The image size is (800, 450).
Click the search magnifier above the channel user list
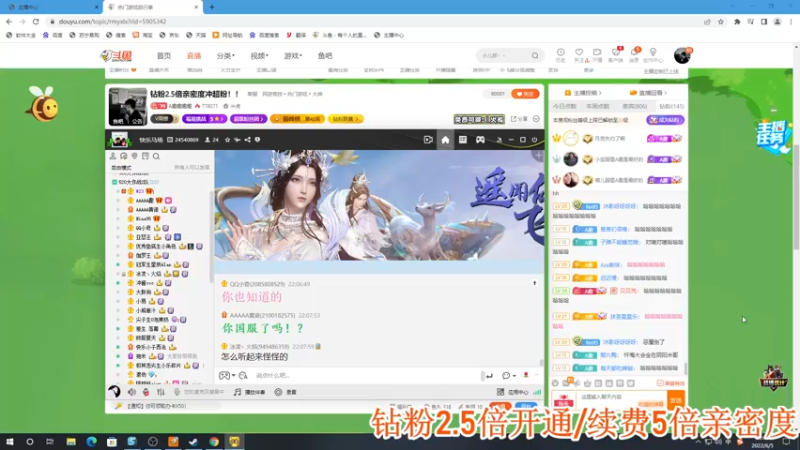156,156
